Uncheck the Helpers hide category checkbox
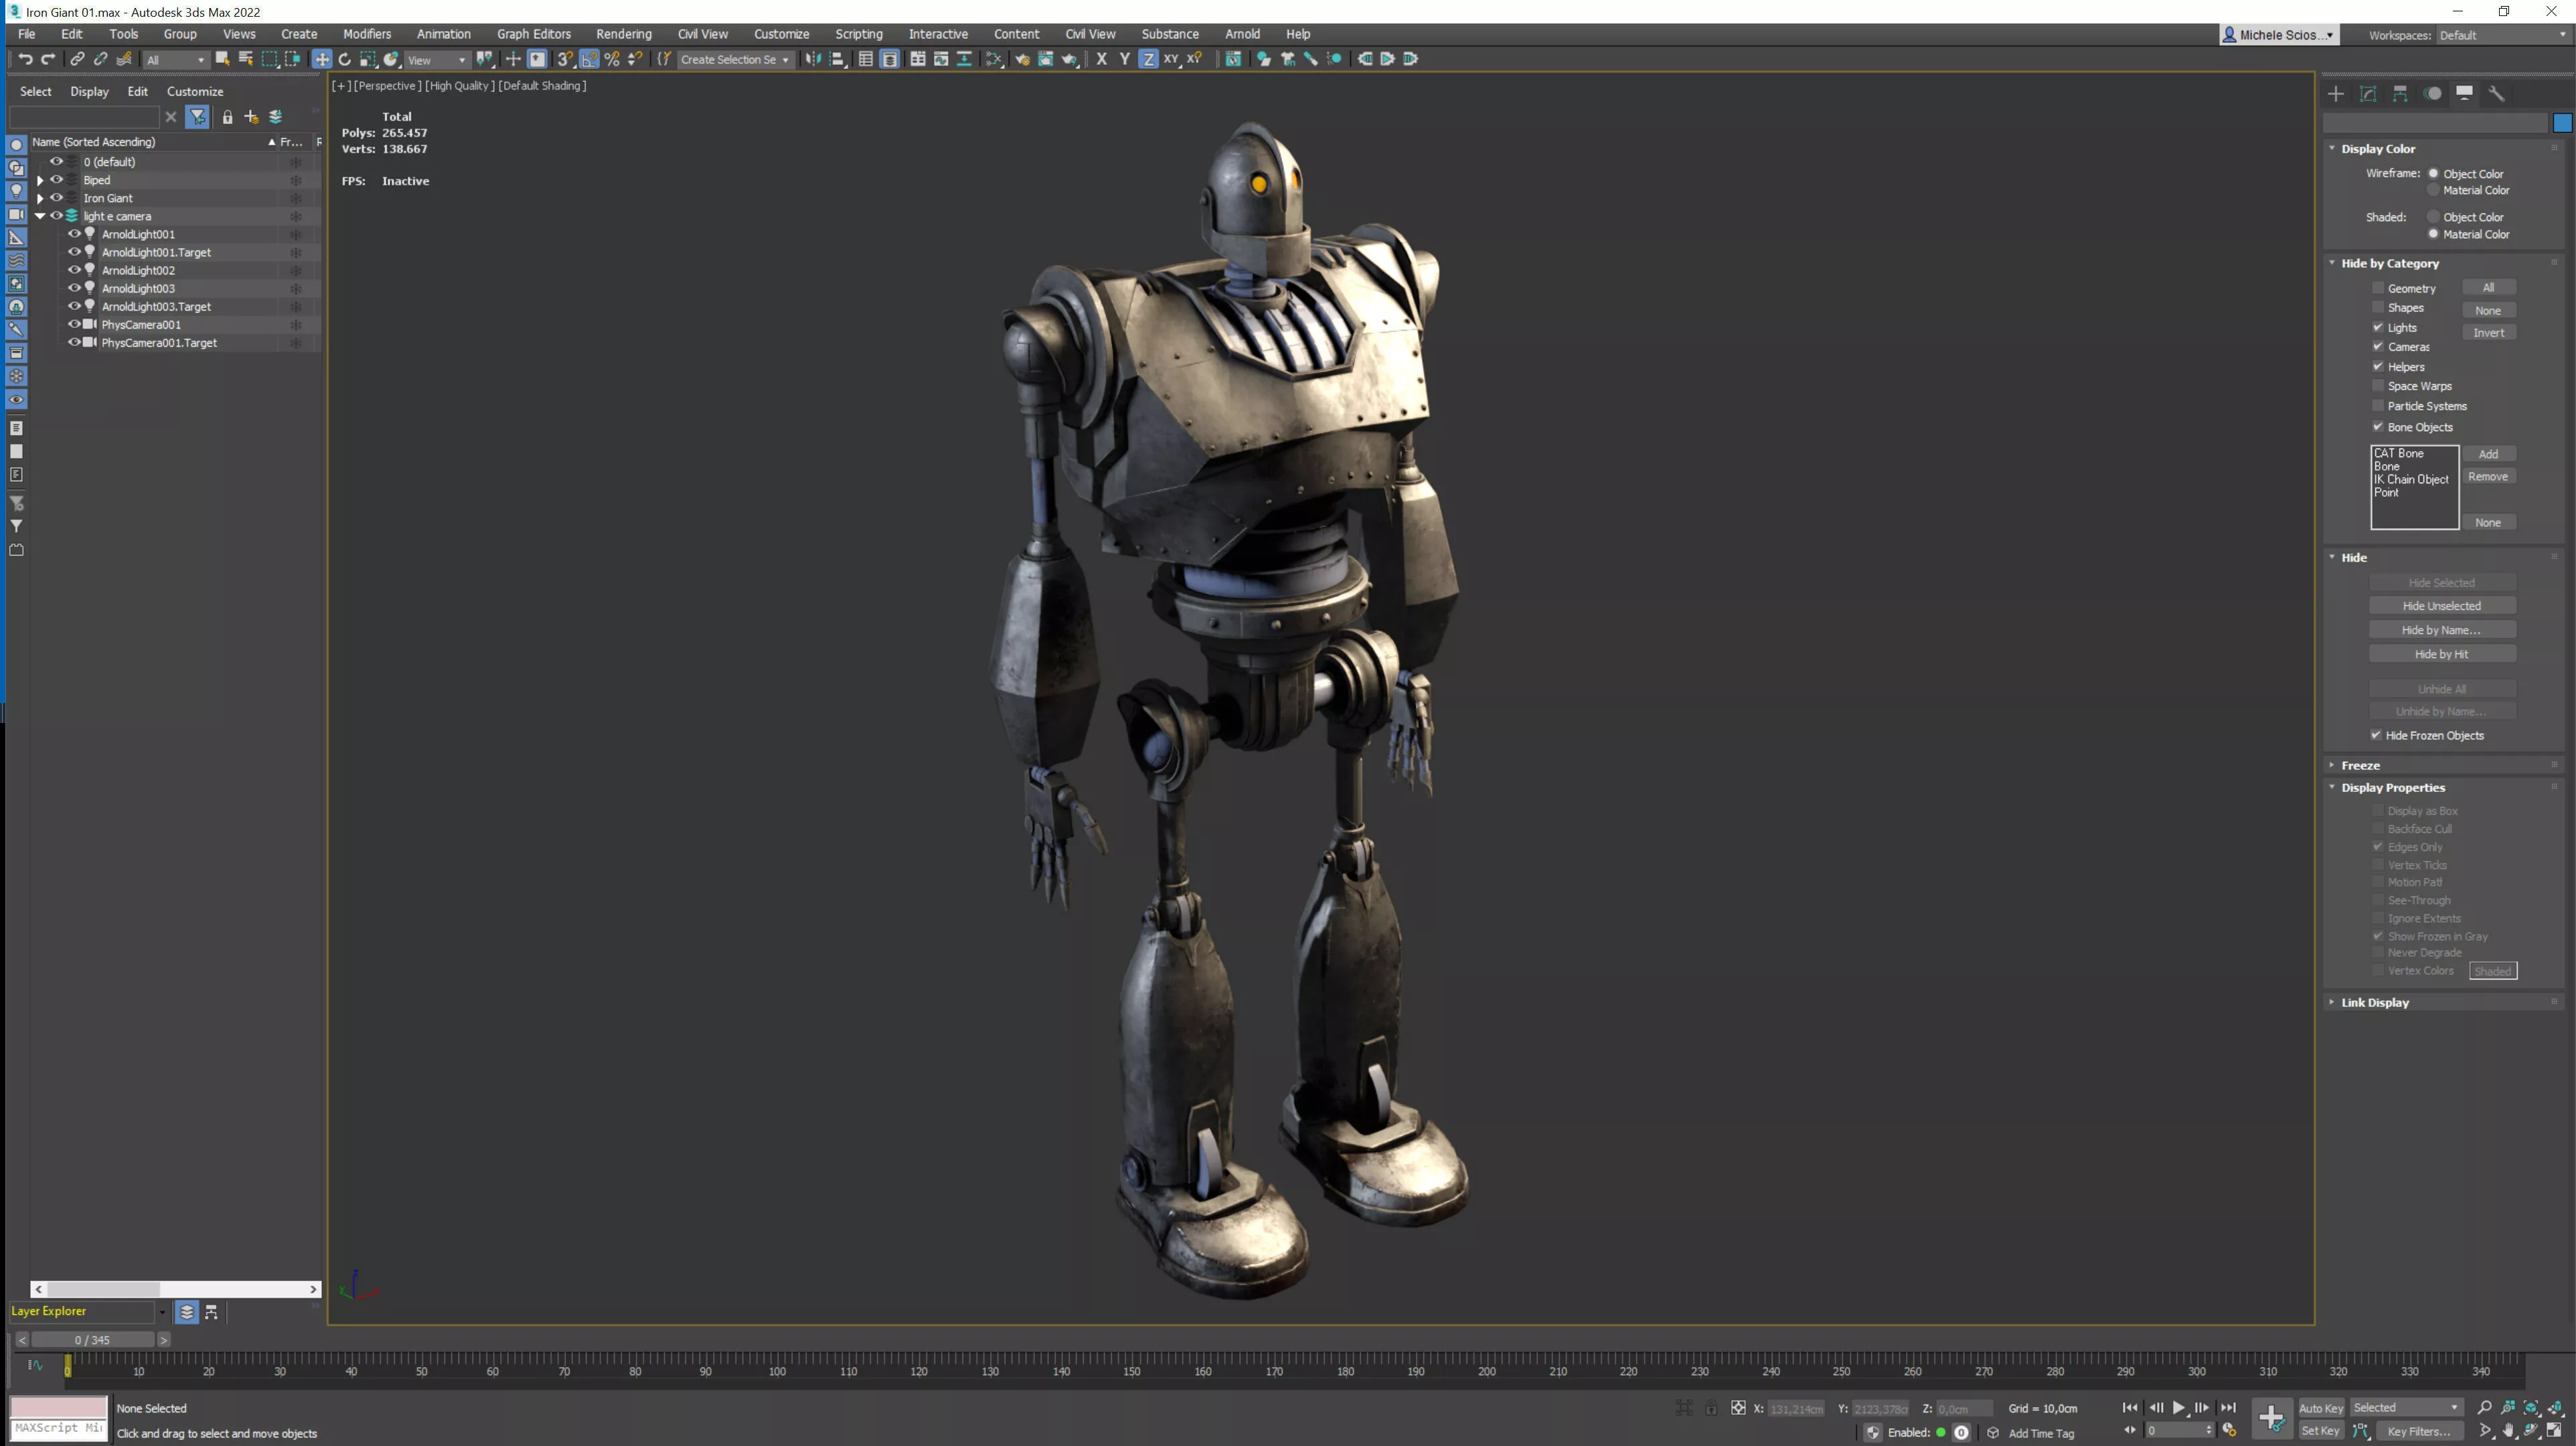The height and width of the screenshot is (1446, 2576). pos(2378,367)
